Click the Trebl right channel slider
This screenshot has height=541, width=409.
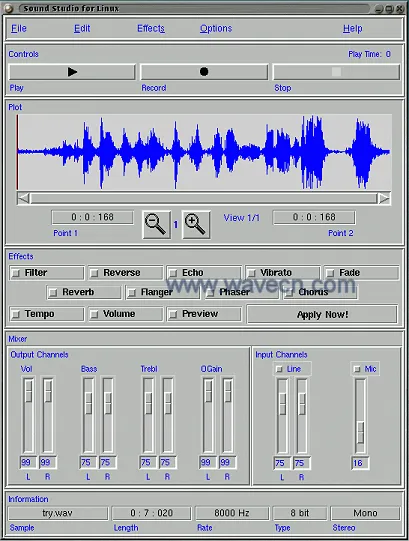coord(168,415)
